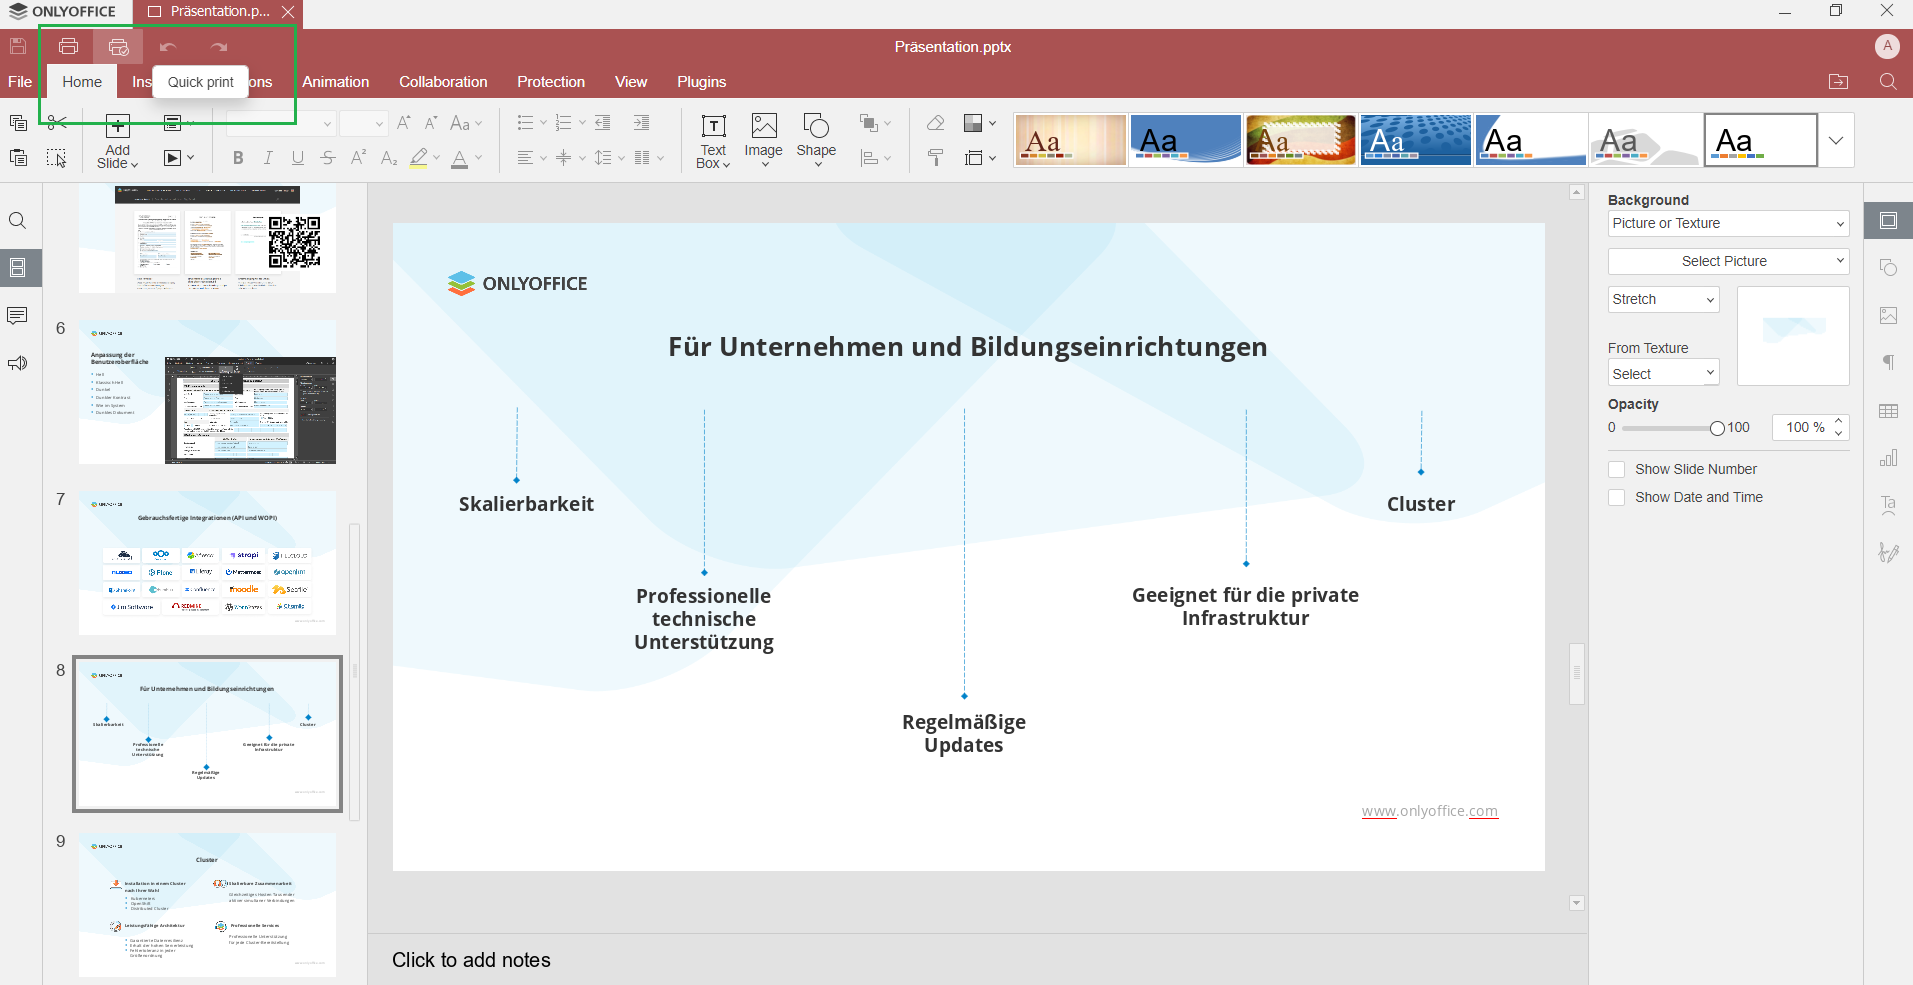Viewport: 1913px width, 985px height.
Task: Open the Collaboration tab
Action: [x=443, y=82]
